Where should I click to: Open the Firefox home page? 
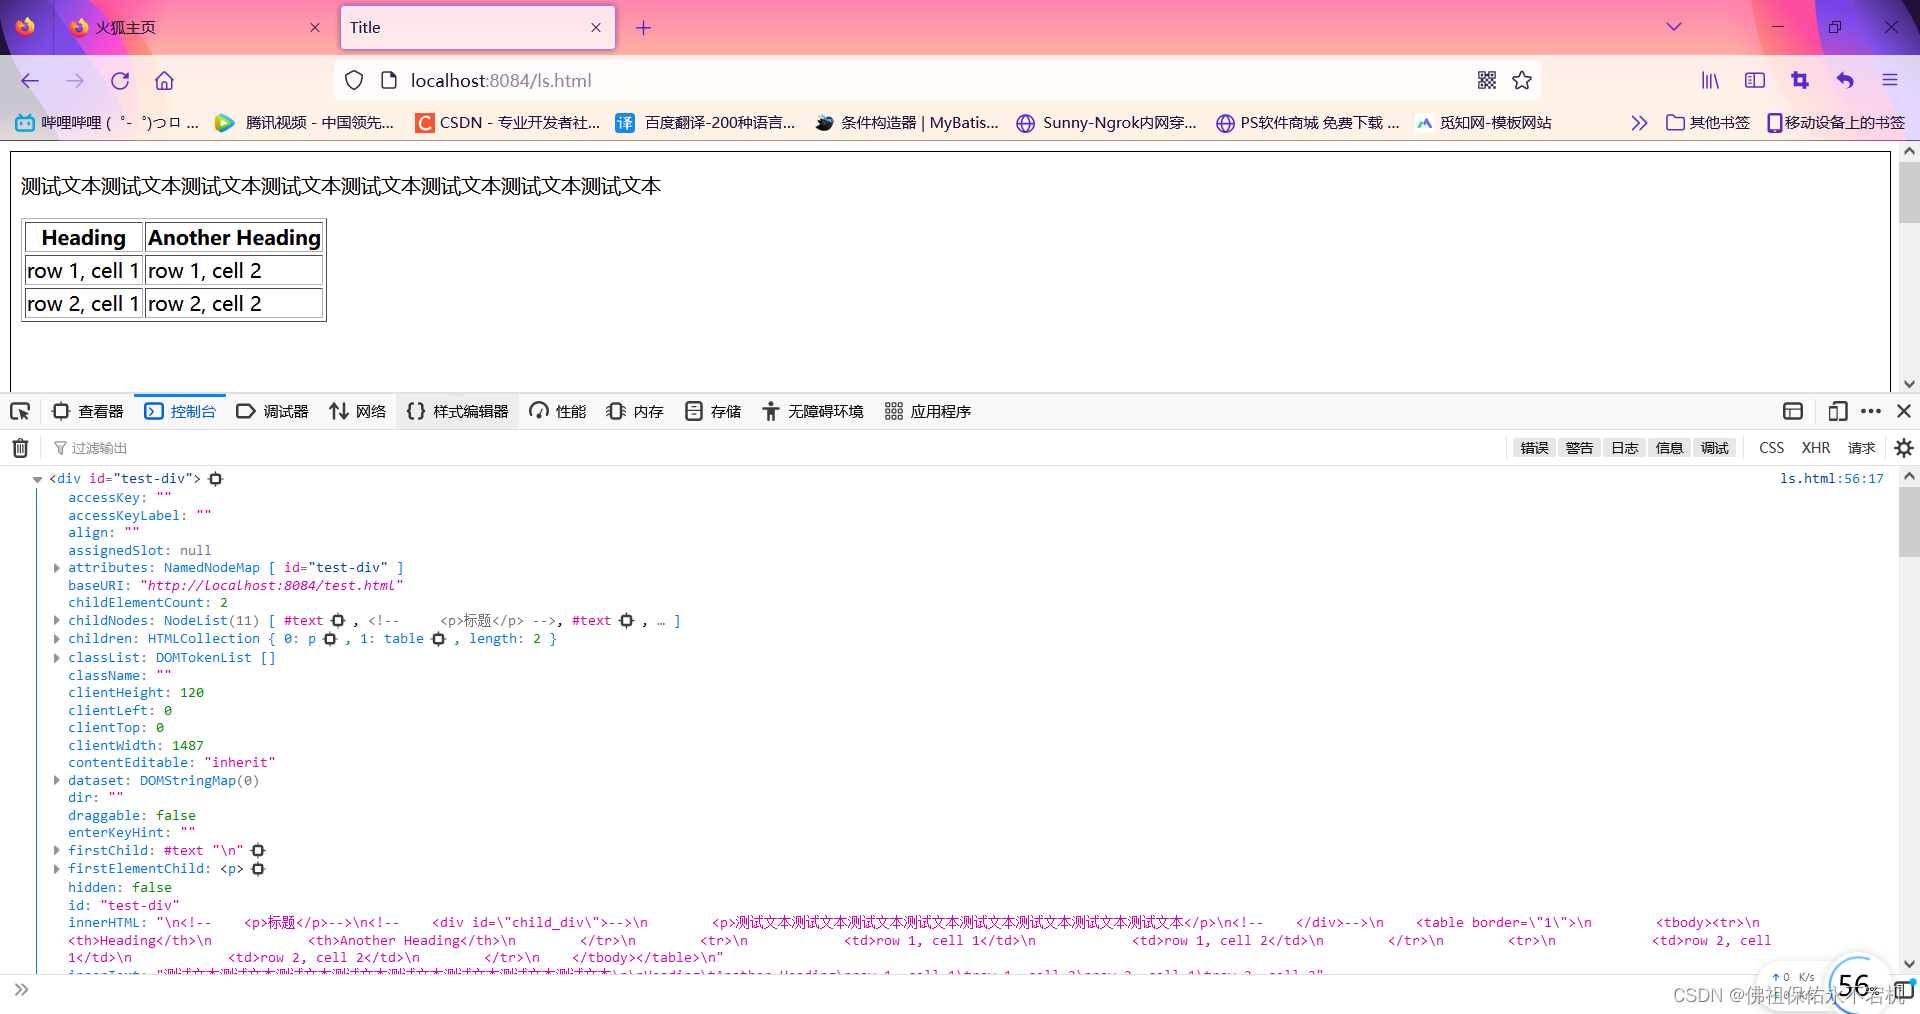point(165,81)
